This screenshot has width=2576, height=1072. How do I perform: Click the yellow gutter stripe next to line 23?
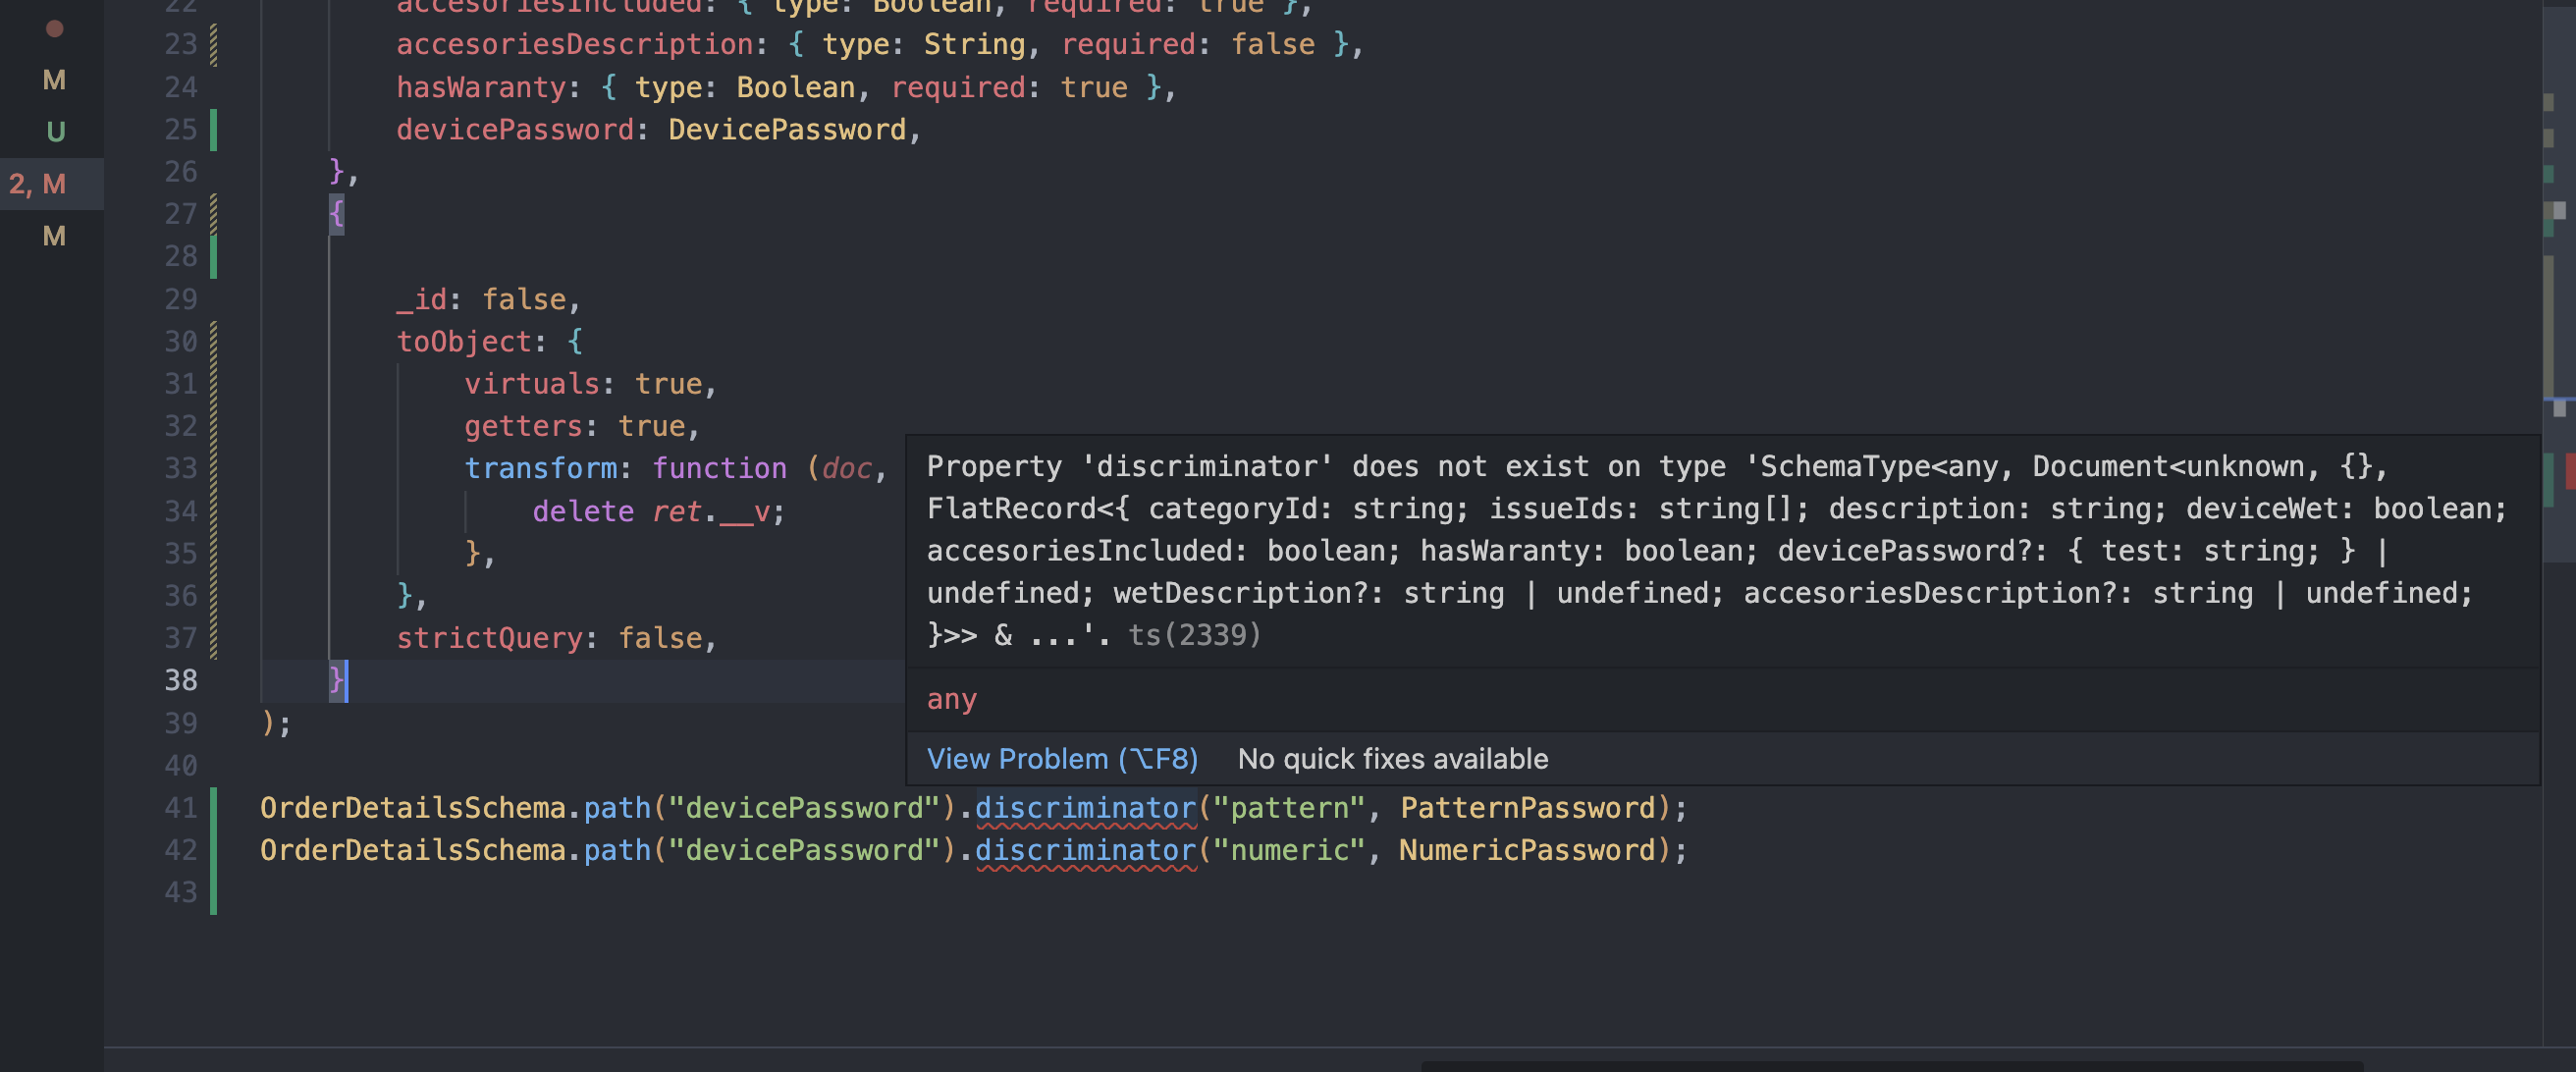[213, 43]
